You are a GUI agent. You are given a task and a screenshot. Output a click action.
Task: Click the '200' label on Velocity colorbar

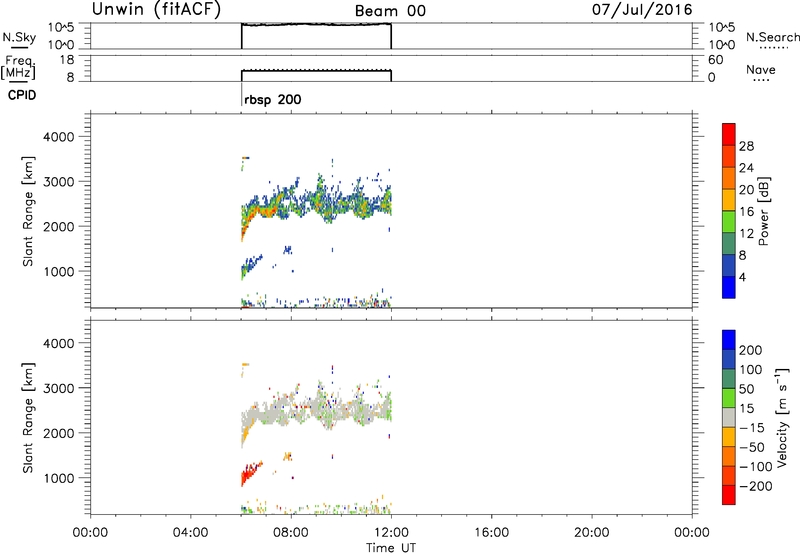pyautogui.click(x=751, y=350)
